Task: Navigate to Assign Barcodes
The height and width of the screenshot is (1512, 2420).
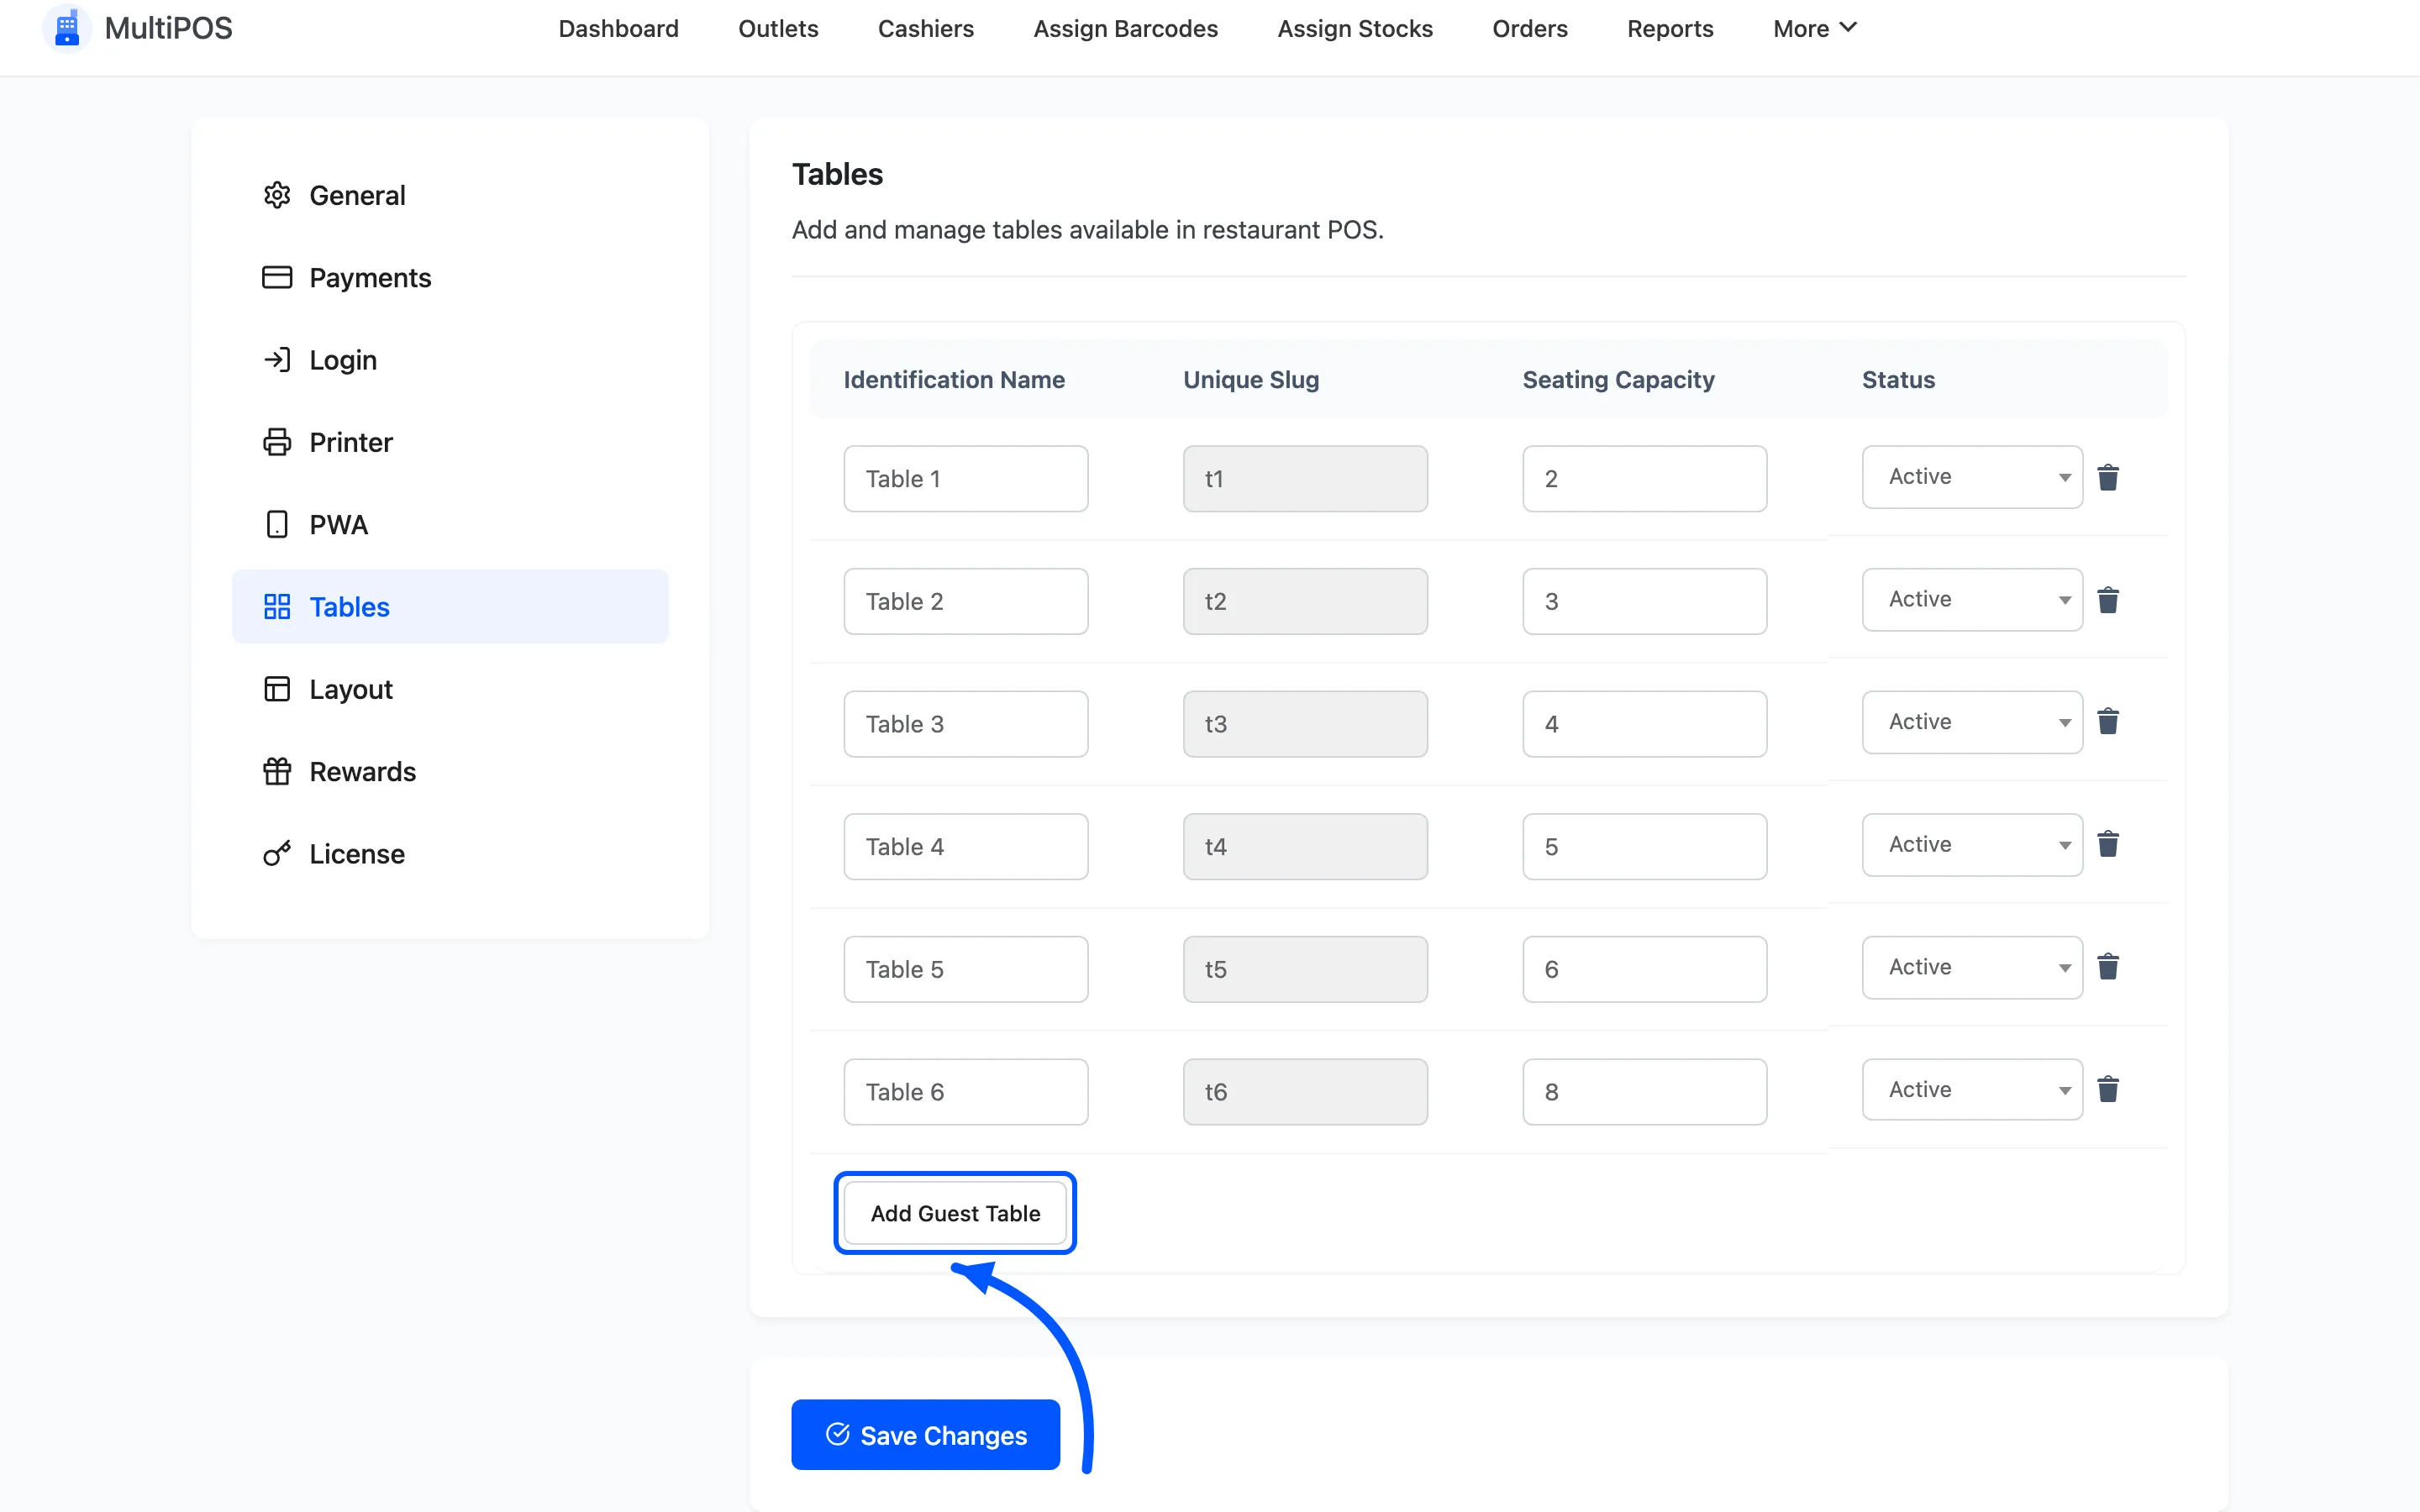Action: [x=1125, y=28]
